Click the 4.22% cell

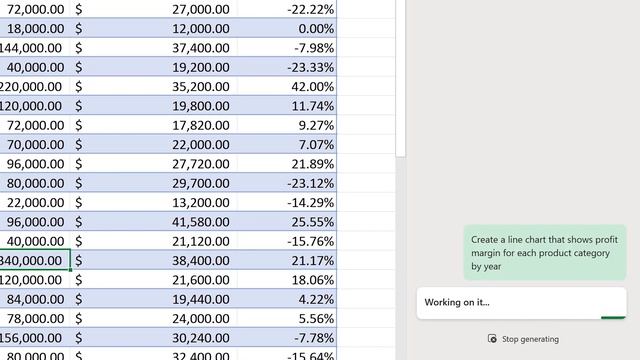(287, 299)
